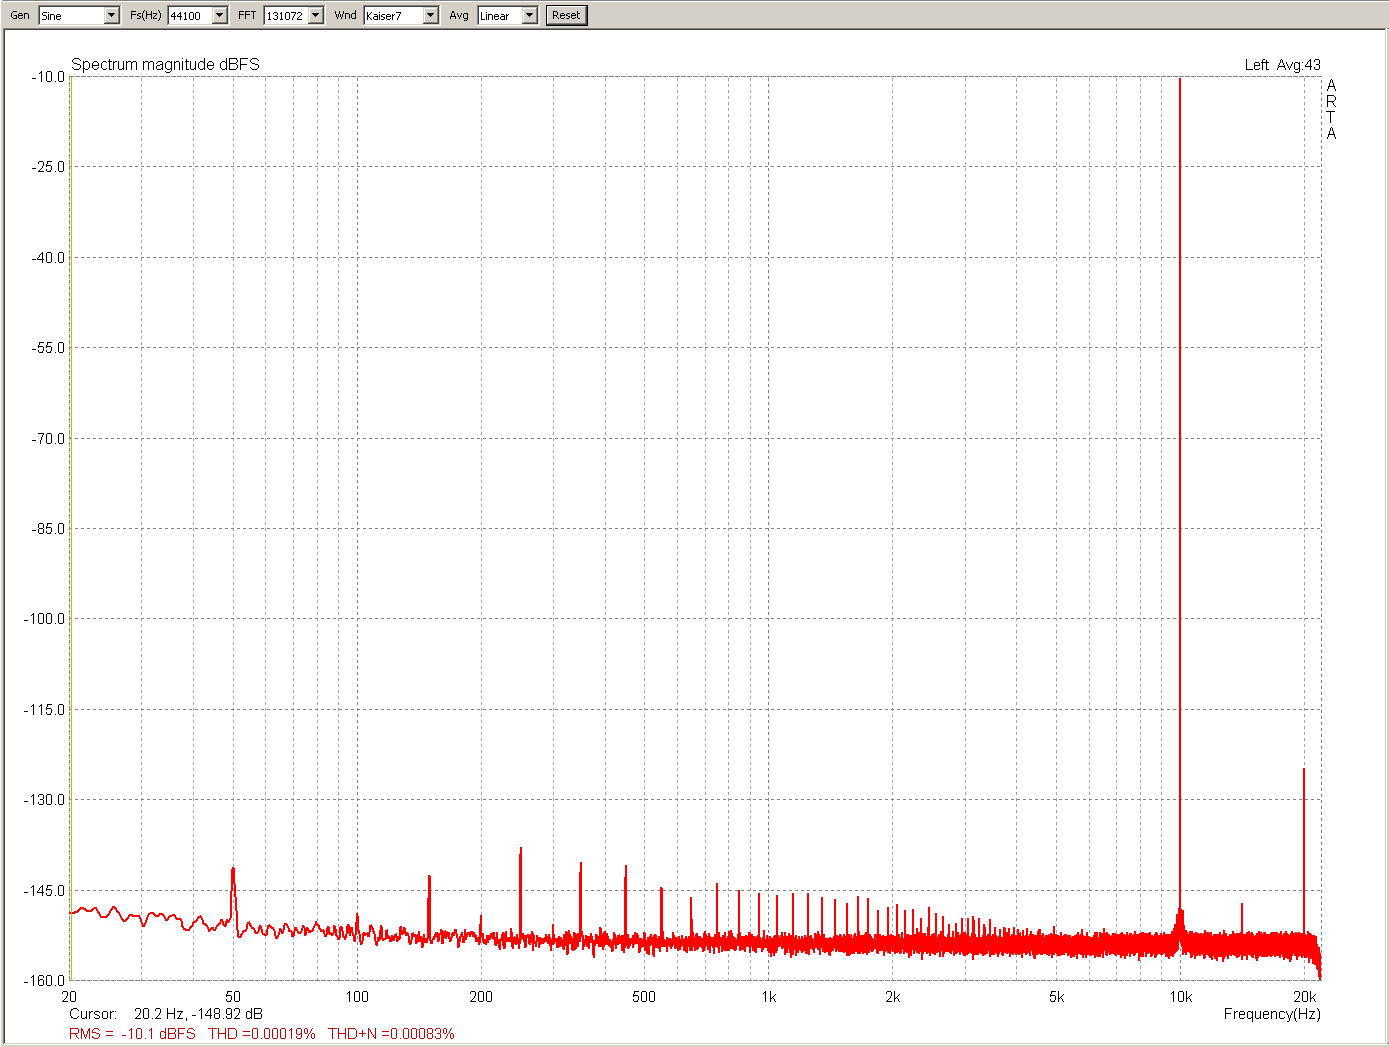This screenshot has height=1047, width=1389.
Task: Click the '-100.0' y-axis tick label
Action: coord(44,619)
